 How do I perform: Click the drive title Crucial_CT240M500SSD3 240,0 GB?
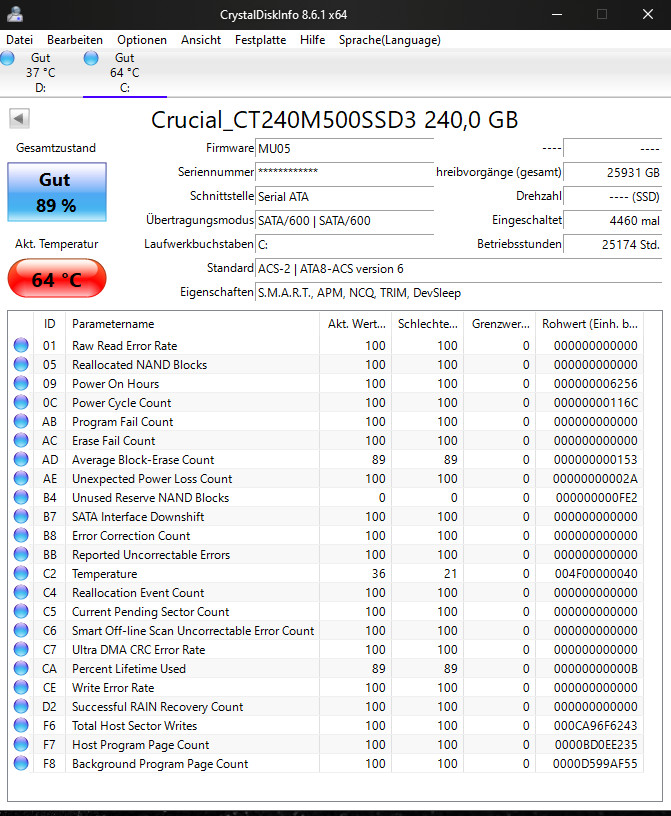coord(335,120)
